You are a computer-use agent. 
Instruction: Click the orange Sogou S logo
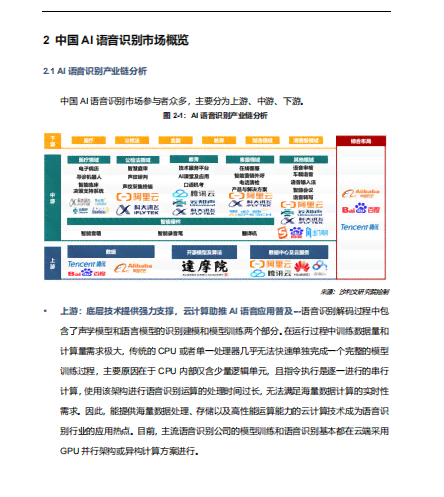click(283, 232)
